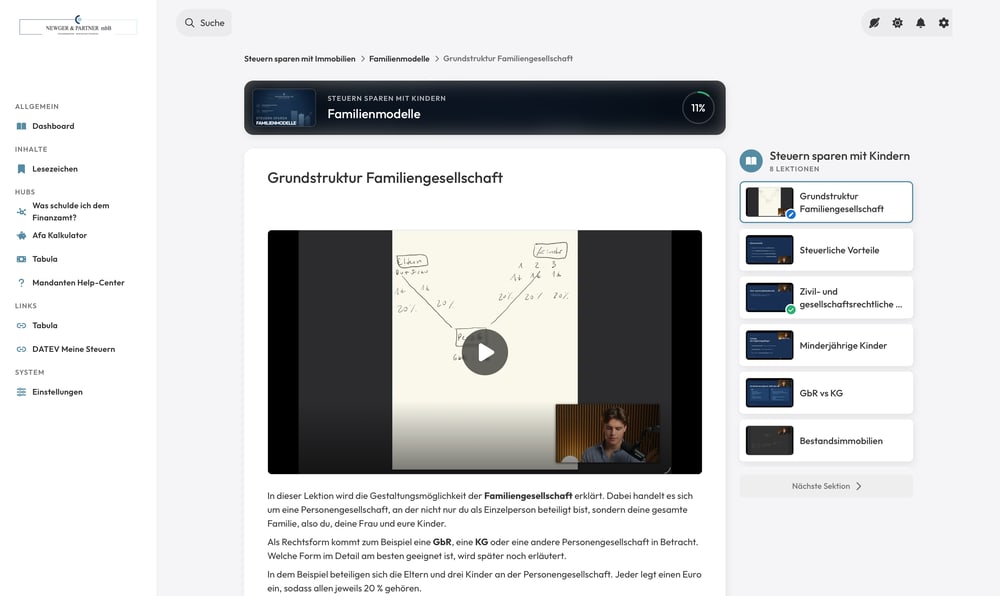Select lesson Bestandsimmobilien
Viewport: 1000px width, 596px height.
point(826,440)
